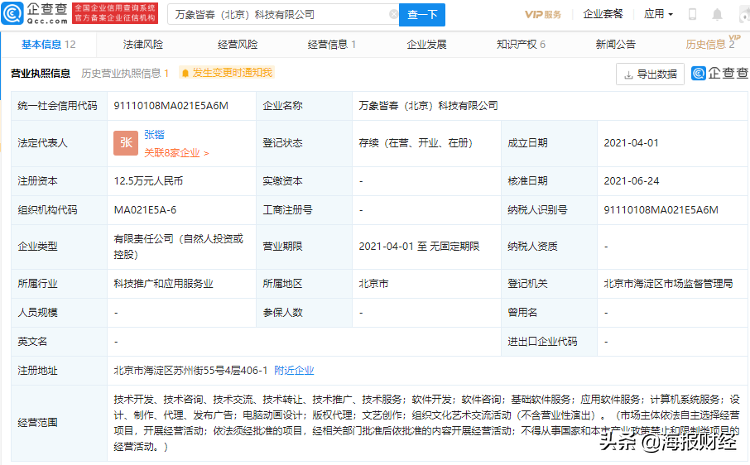Switch to the 企业发展 tab
The image size is (750, 465).
[426, 44]
